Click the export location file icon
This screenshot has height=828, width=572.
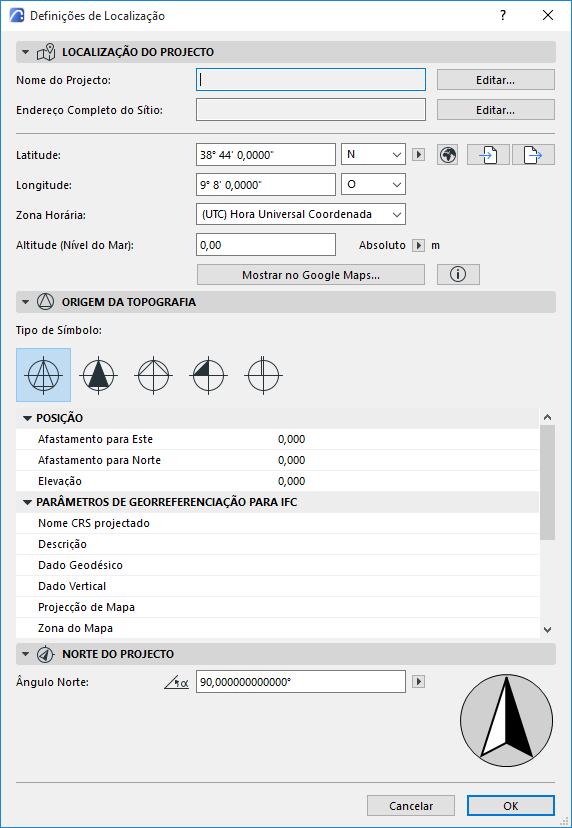(x=533, y=155)
